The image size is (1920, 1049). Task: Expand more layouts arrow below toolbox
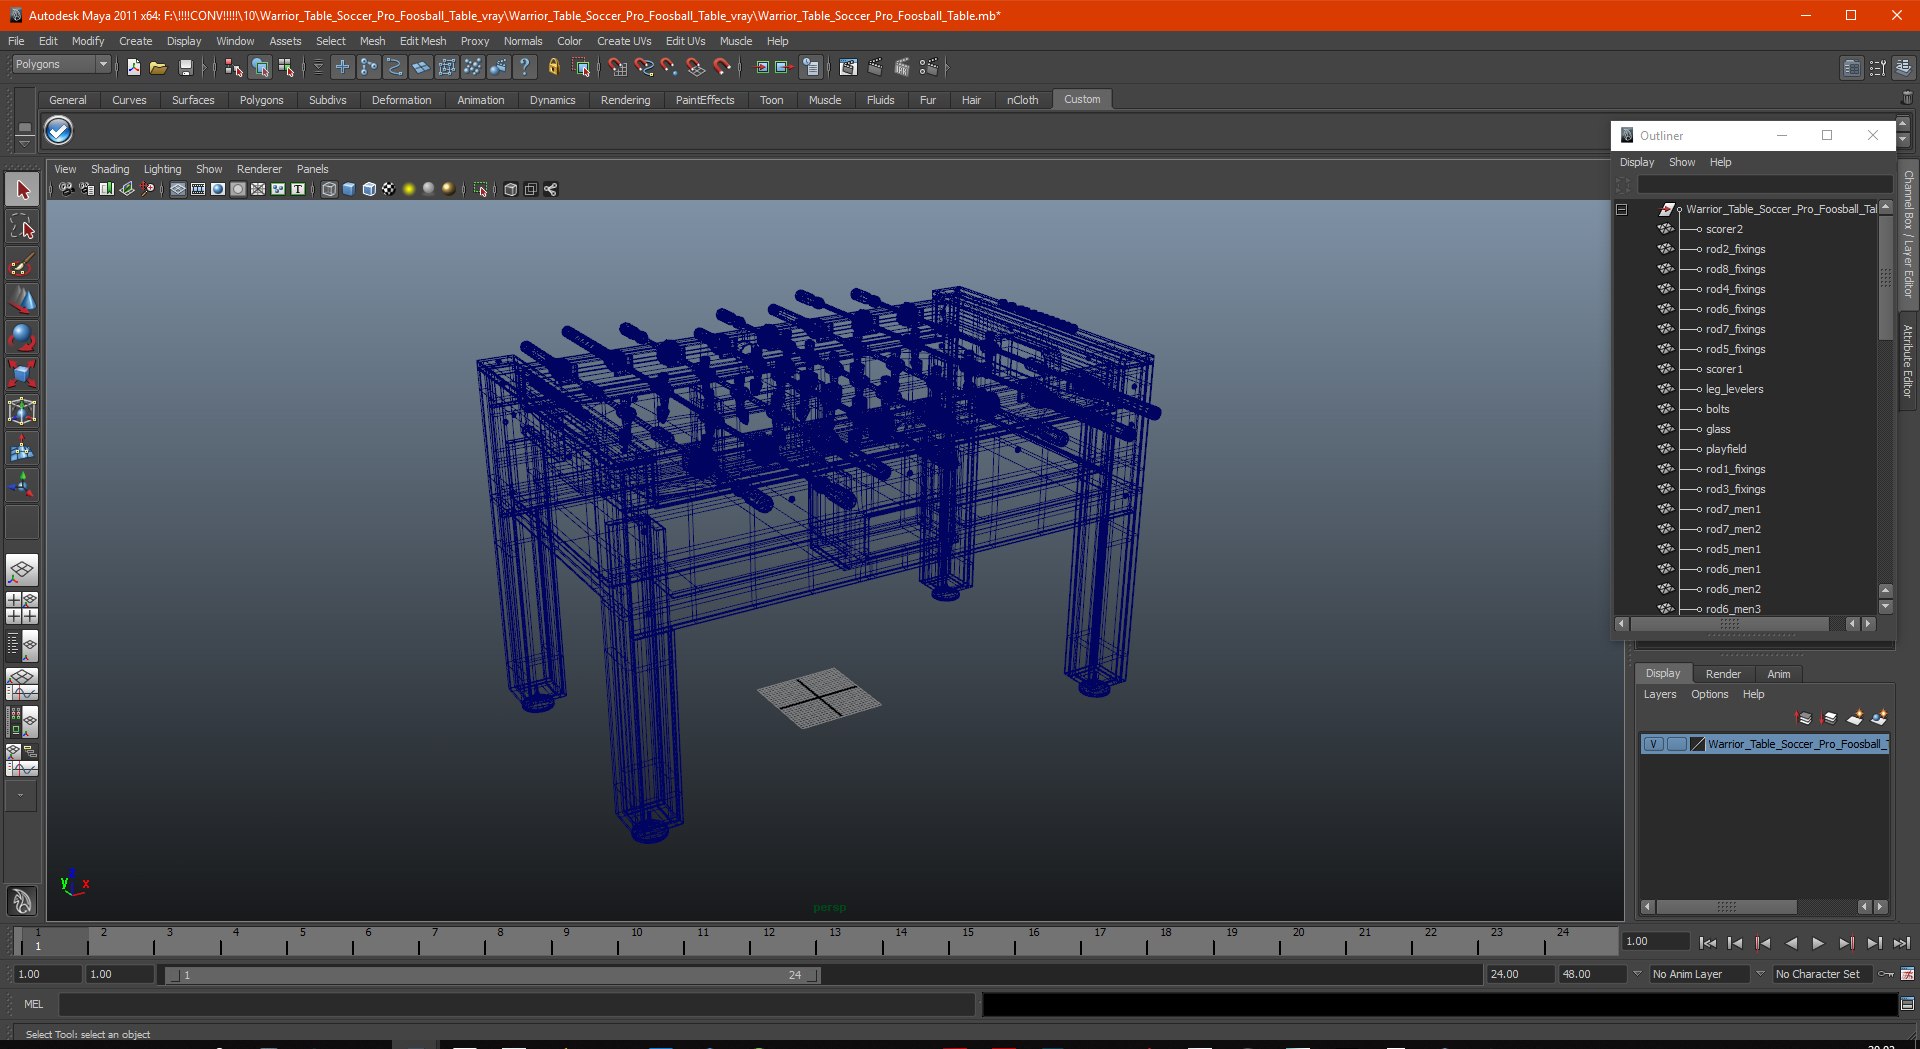pyautogui.click(x=21, y=796)
